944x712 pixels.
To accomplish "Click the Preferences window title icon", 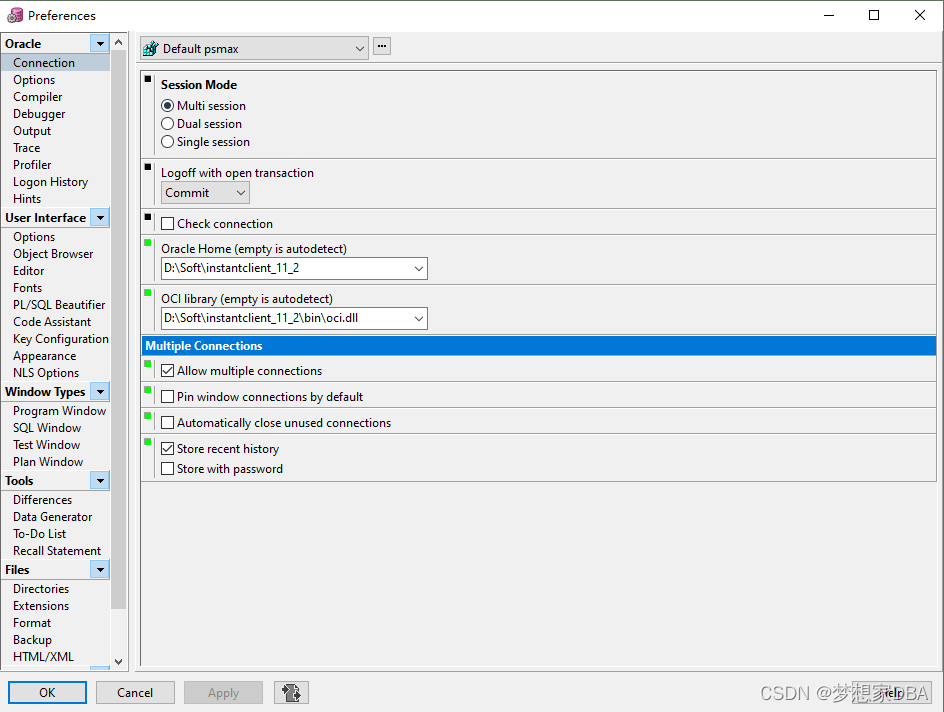I will pyautogui.click(x=15, y=15).
